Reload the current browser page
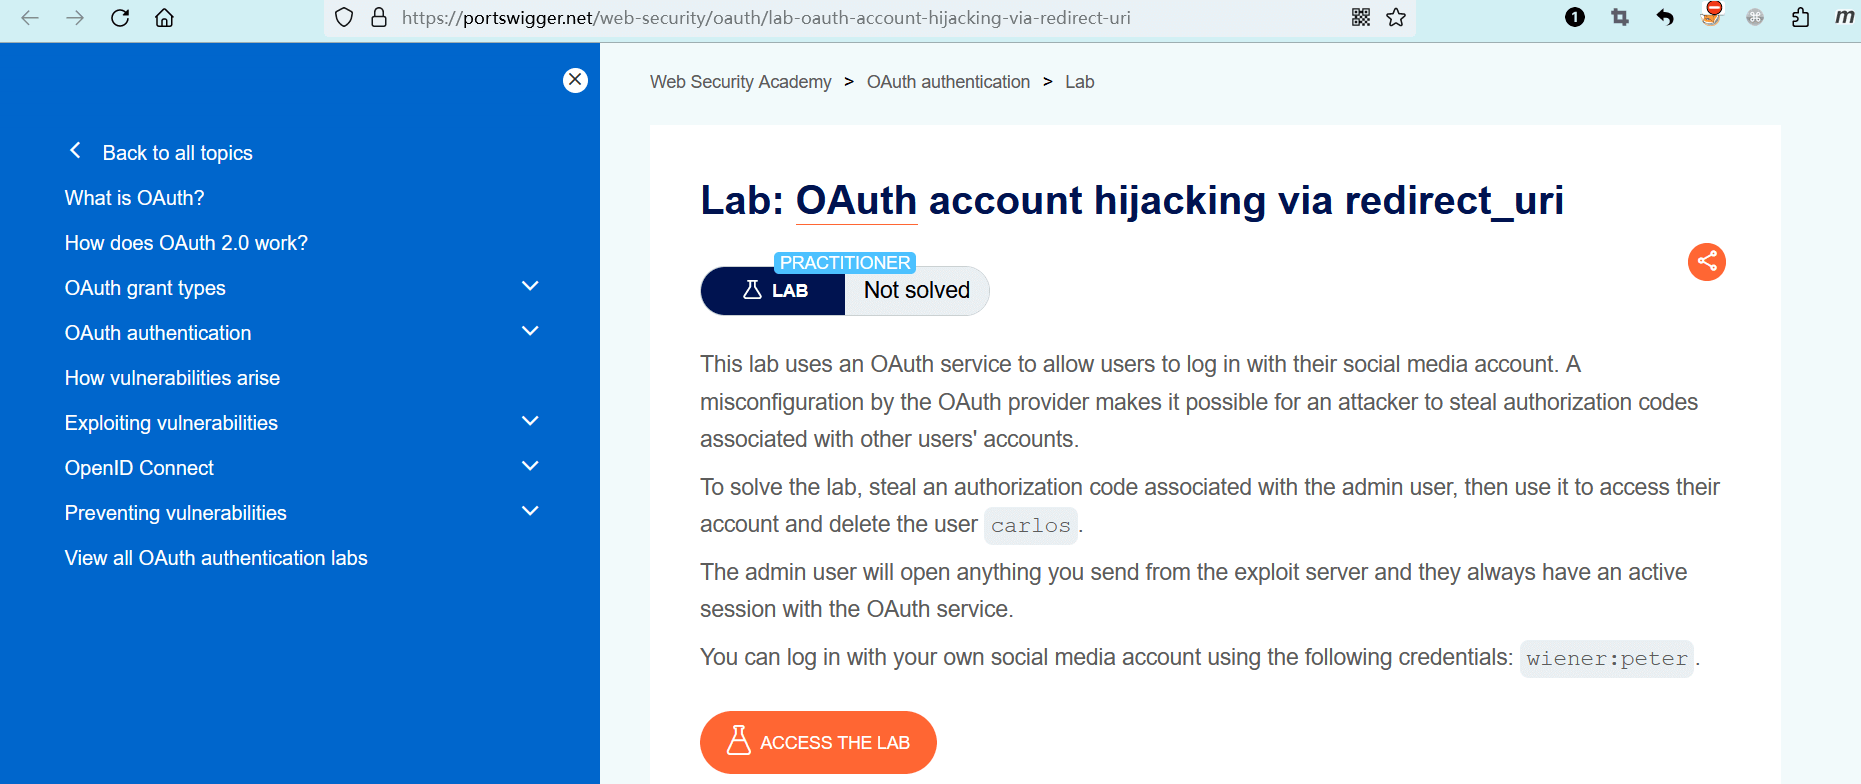Screen dimensions: 1861x784 [120, 18]
